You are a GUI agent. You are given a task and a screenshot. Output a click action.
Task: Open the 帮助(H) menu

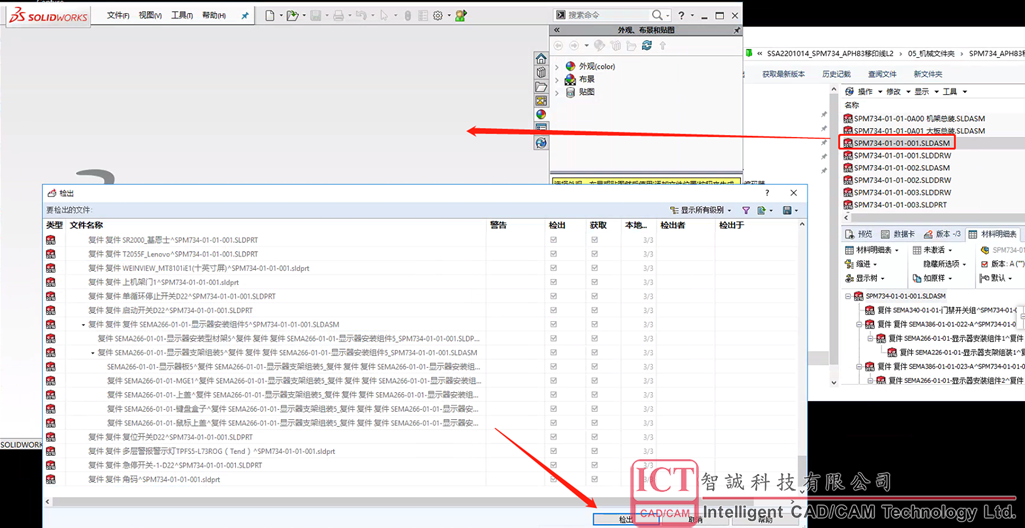[214, 16]
